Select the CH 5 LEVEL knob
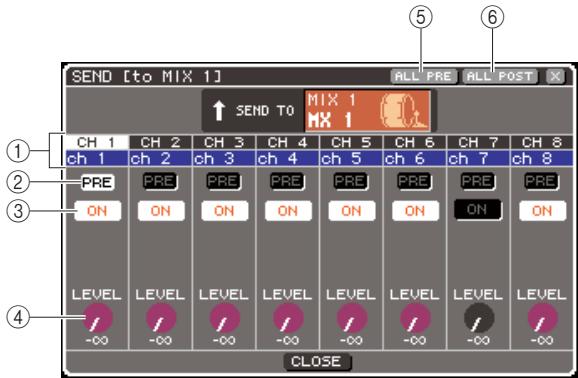Image resolution: width=578 pixels, height=378 pixels. pos(352,318)
